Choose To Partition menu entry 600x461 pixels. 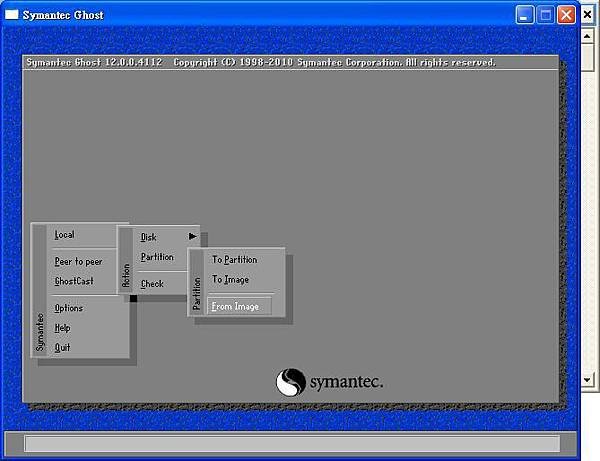click(x=235, y=260)
